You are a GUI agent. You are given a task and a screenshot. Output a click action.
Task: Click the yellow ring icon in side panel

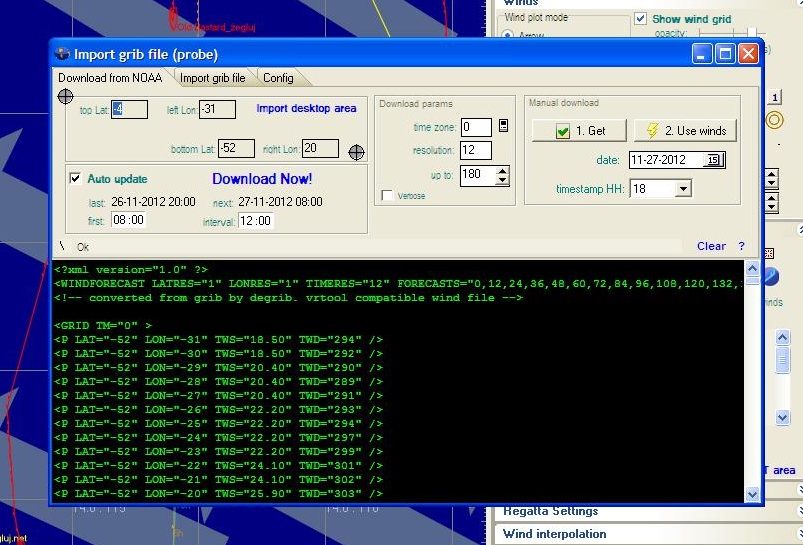tap(774, 120)
